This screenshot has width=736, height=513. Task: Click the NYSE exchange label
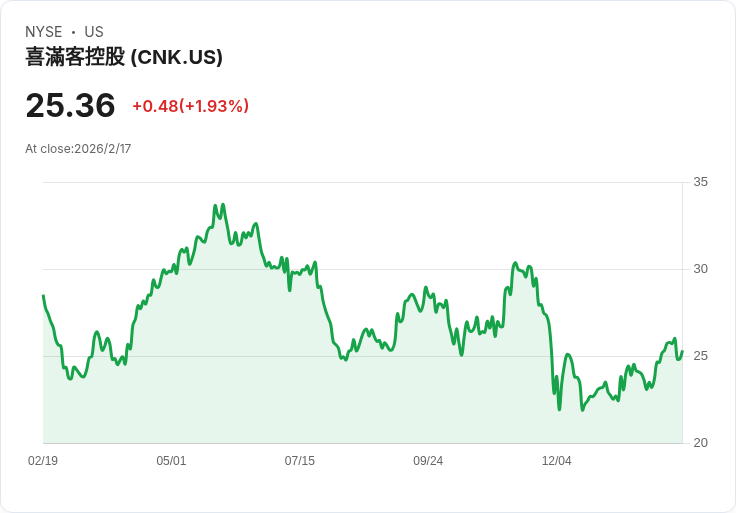[x=44, y=32]
